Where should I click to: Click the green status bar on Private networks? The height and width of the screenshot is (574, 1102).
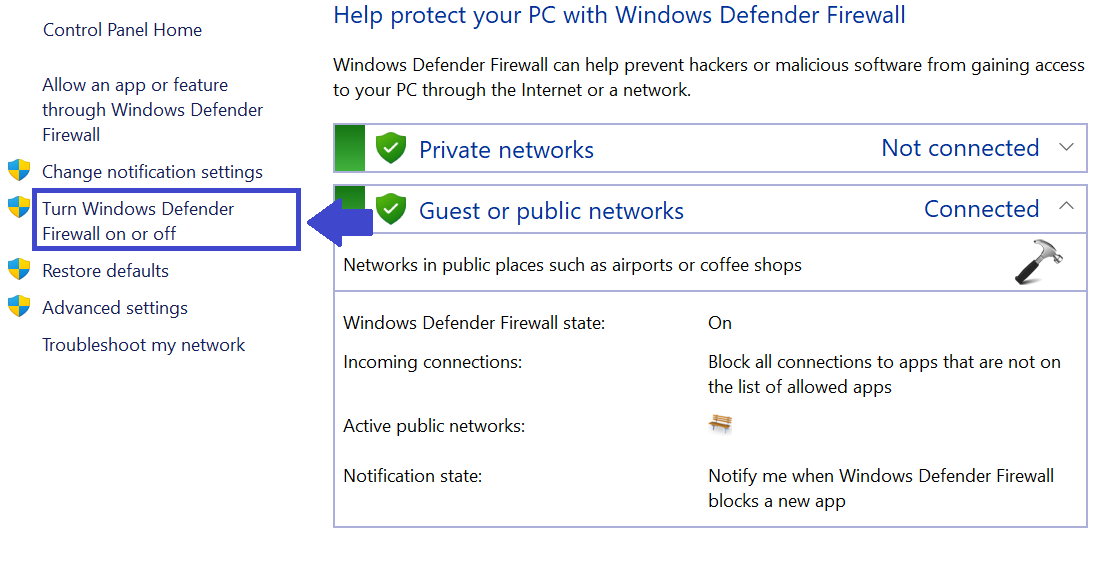pyautogui.click(x=350, y=149)
